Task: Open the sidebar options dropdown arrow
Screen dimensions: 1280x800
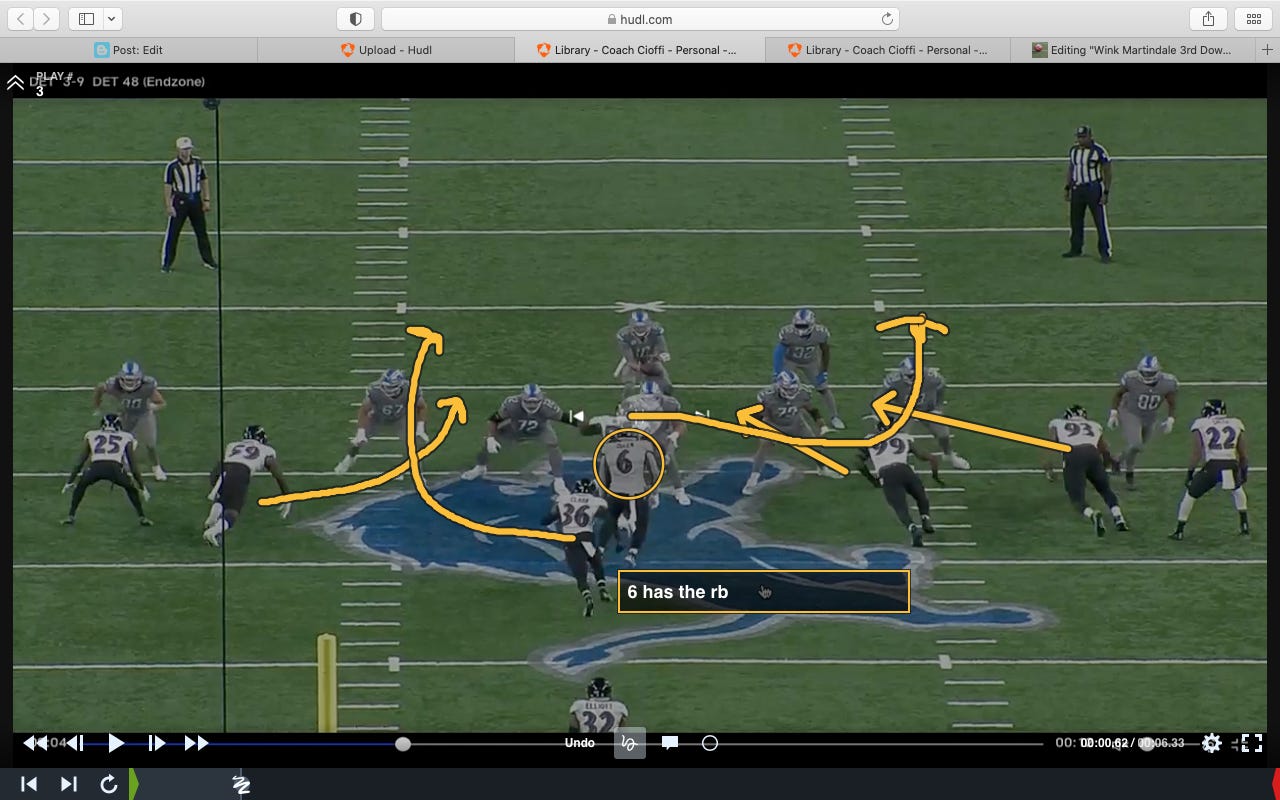Action: 112,19
